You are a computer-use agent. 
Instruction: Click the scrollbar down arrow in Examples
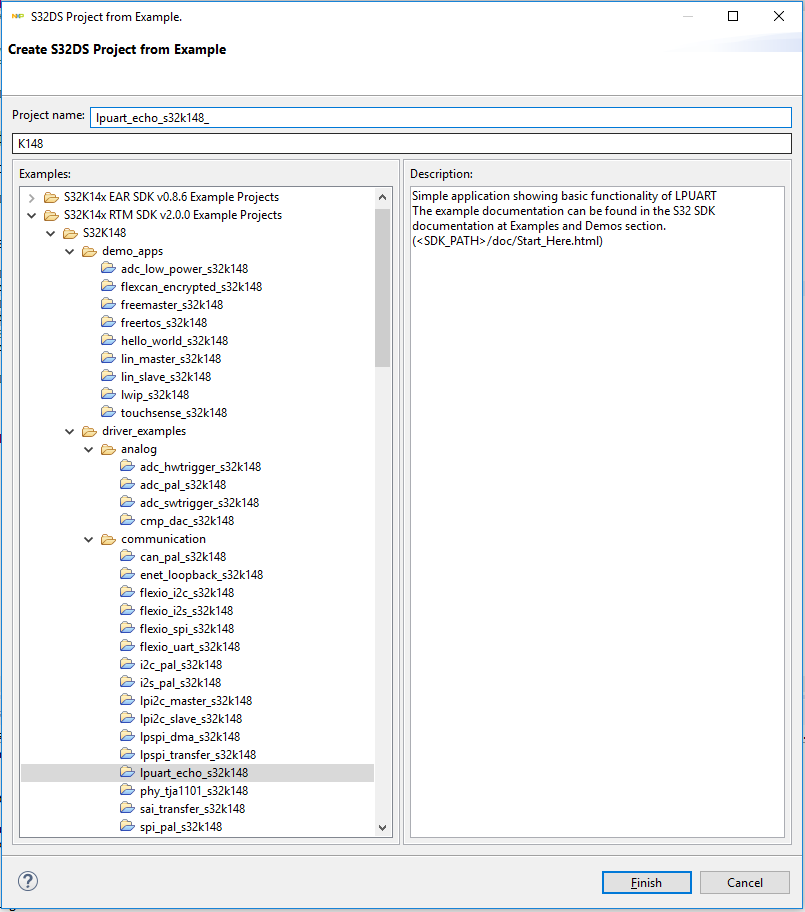(382, 827)
